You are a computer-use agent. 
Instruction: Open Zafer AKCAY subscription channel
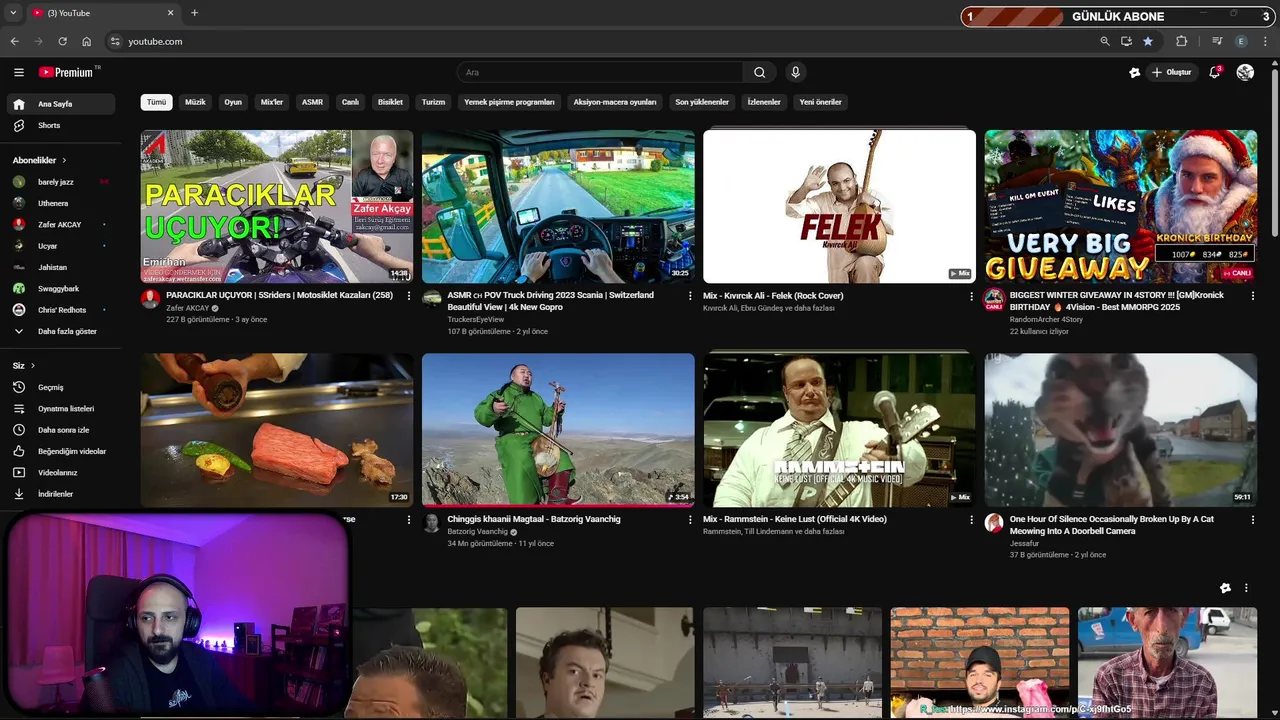(61, 225)
